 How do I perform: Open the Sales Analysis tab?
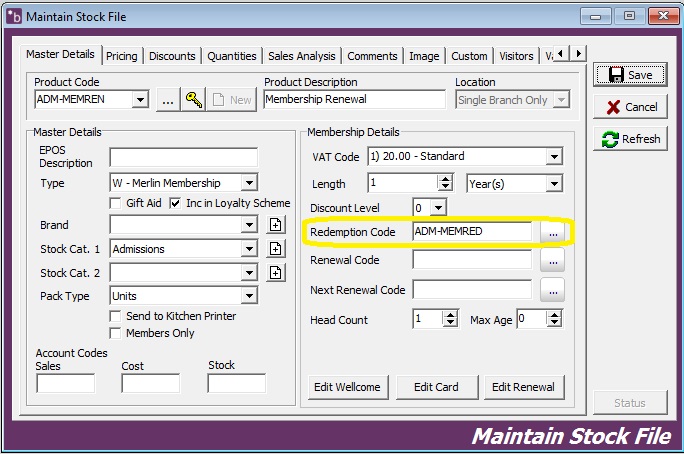(302, 56)
